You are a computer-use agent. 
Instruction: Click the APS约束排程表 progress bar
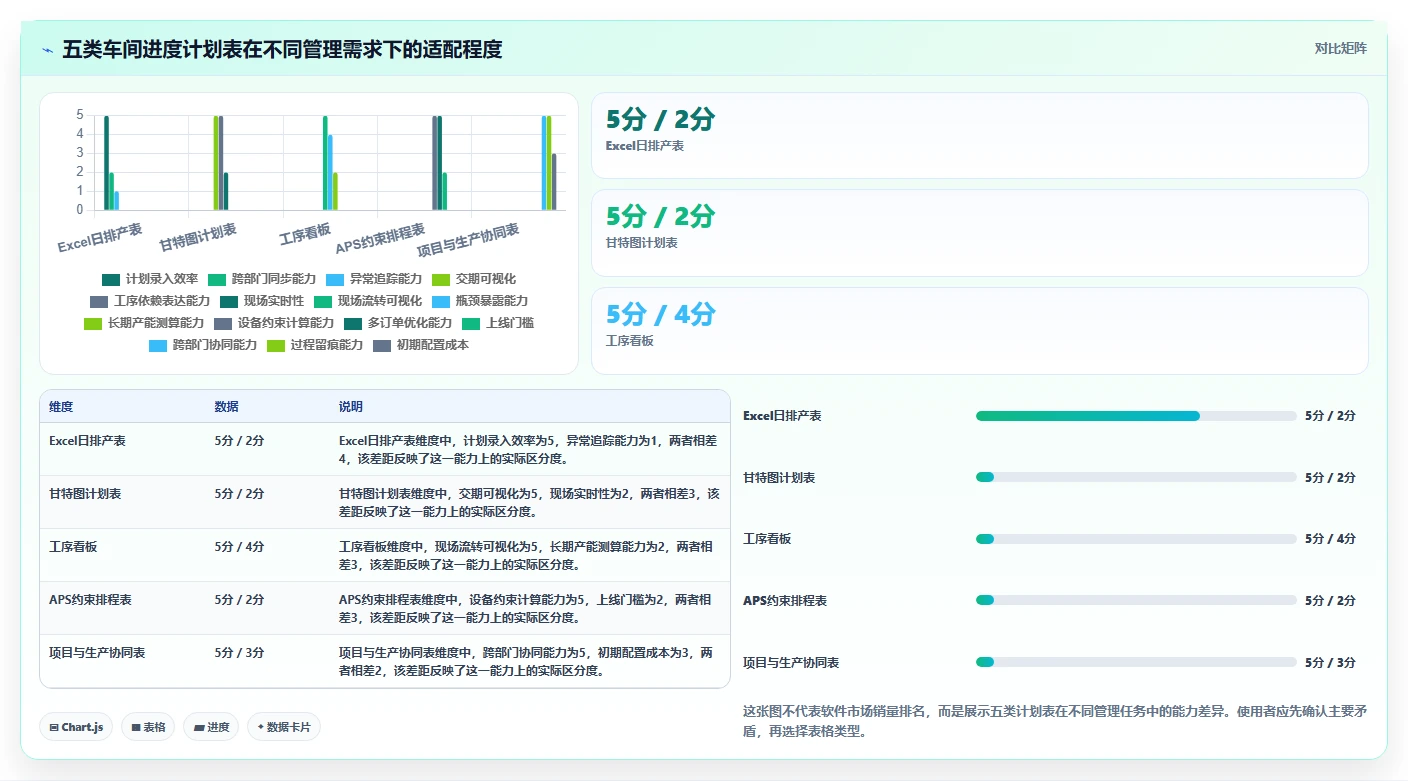pos(1136,601)
